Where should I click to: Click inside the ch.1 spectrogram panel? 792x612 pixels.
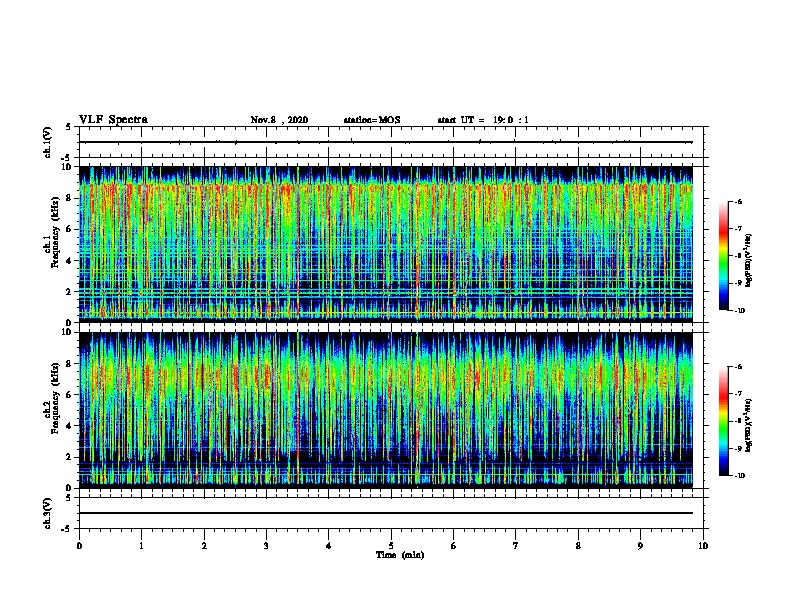pyautogui.click(x=385, y=244)
